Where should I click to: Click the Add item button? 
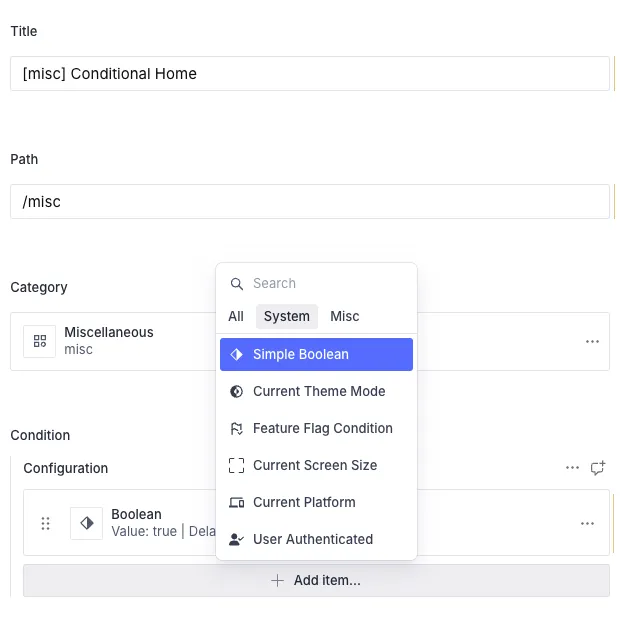coord(316,580)
